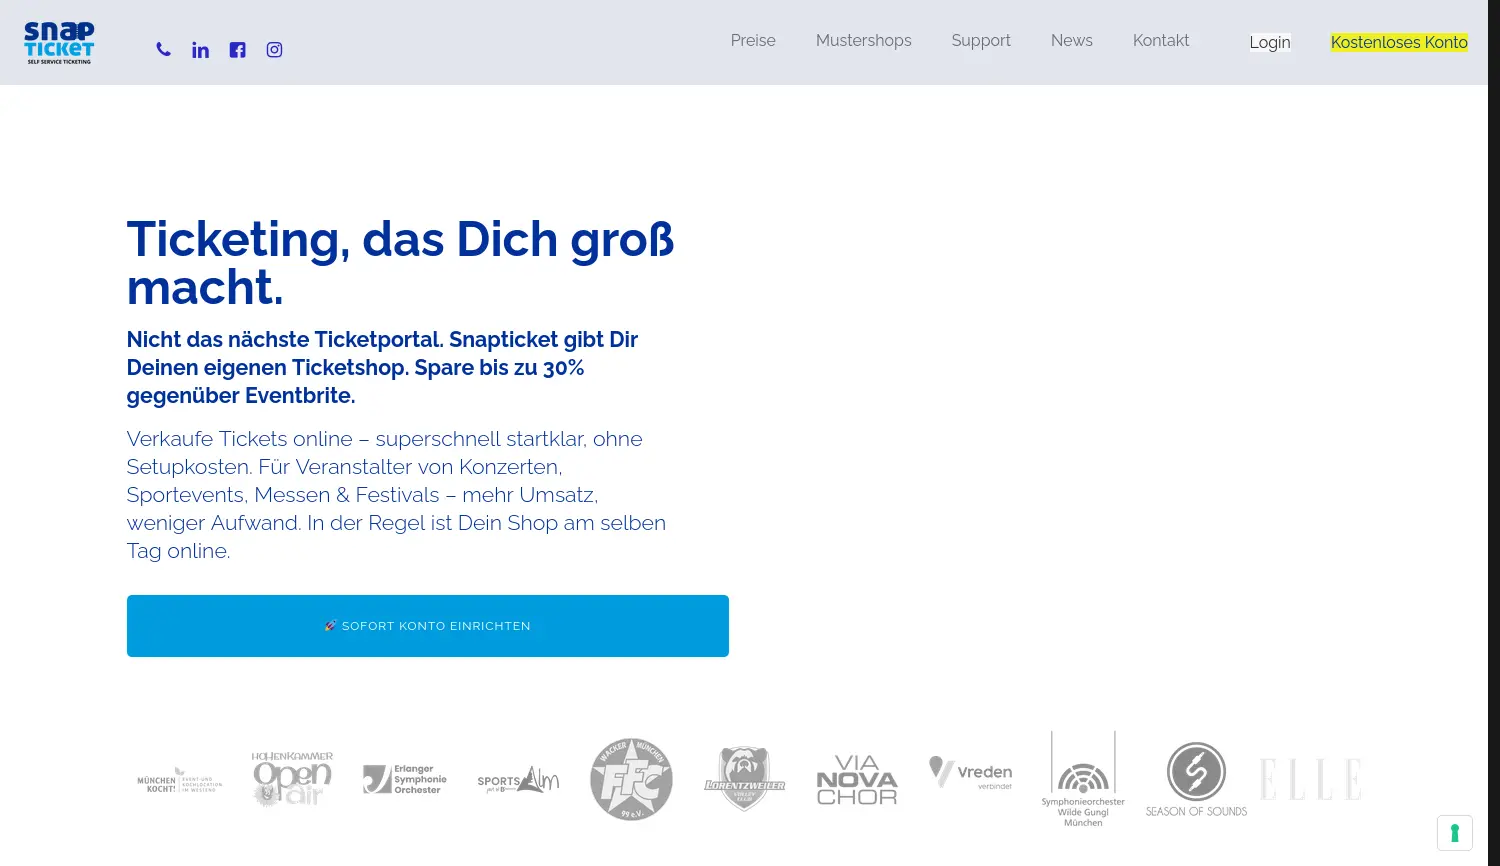1500x866 pixels.
Task: Click the FFC Wacker München club badge
Action: [x=631, y=779]
